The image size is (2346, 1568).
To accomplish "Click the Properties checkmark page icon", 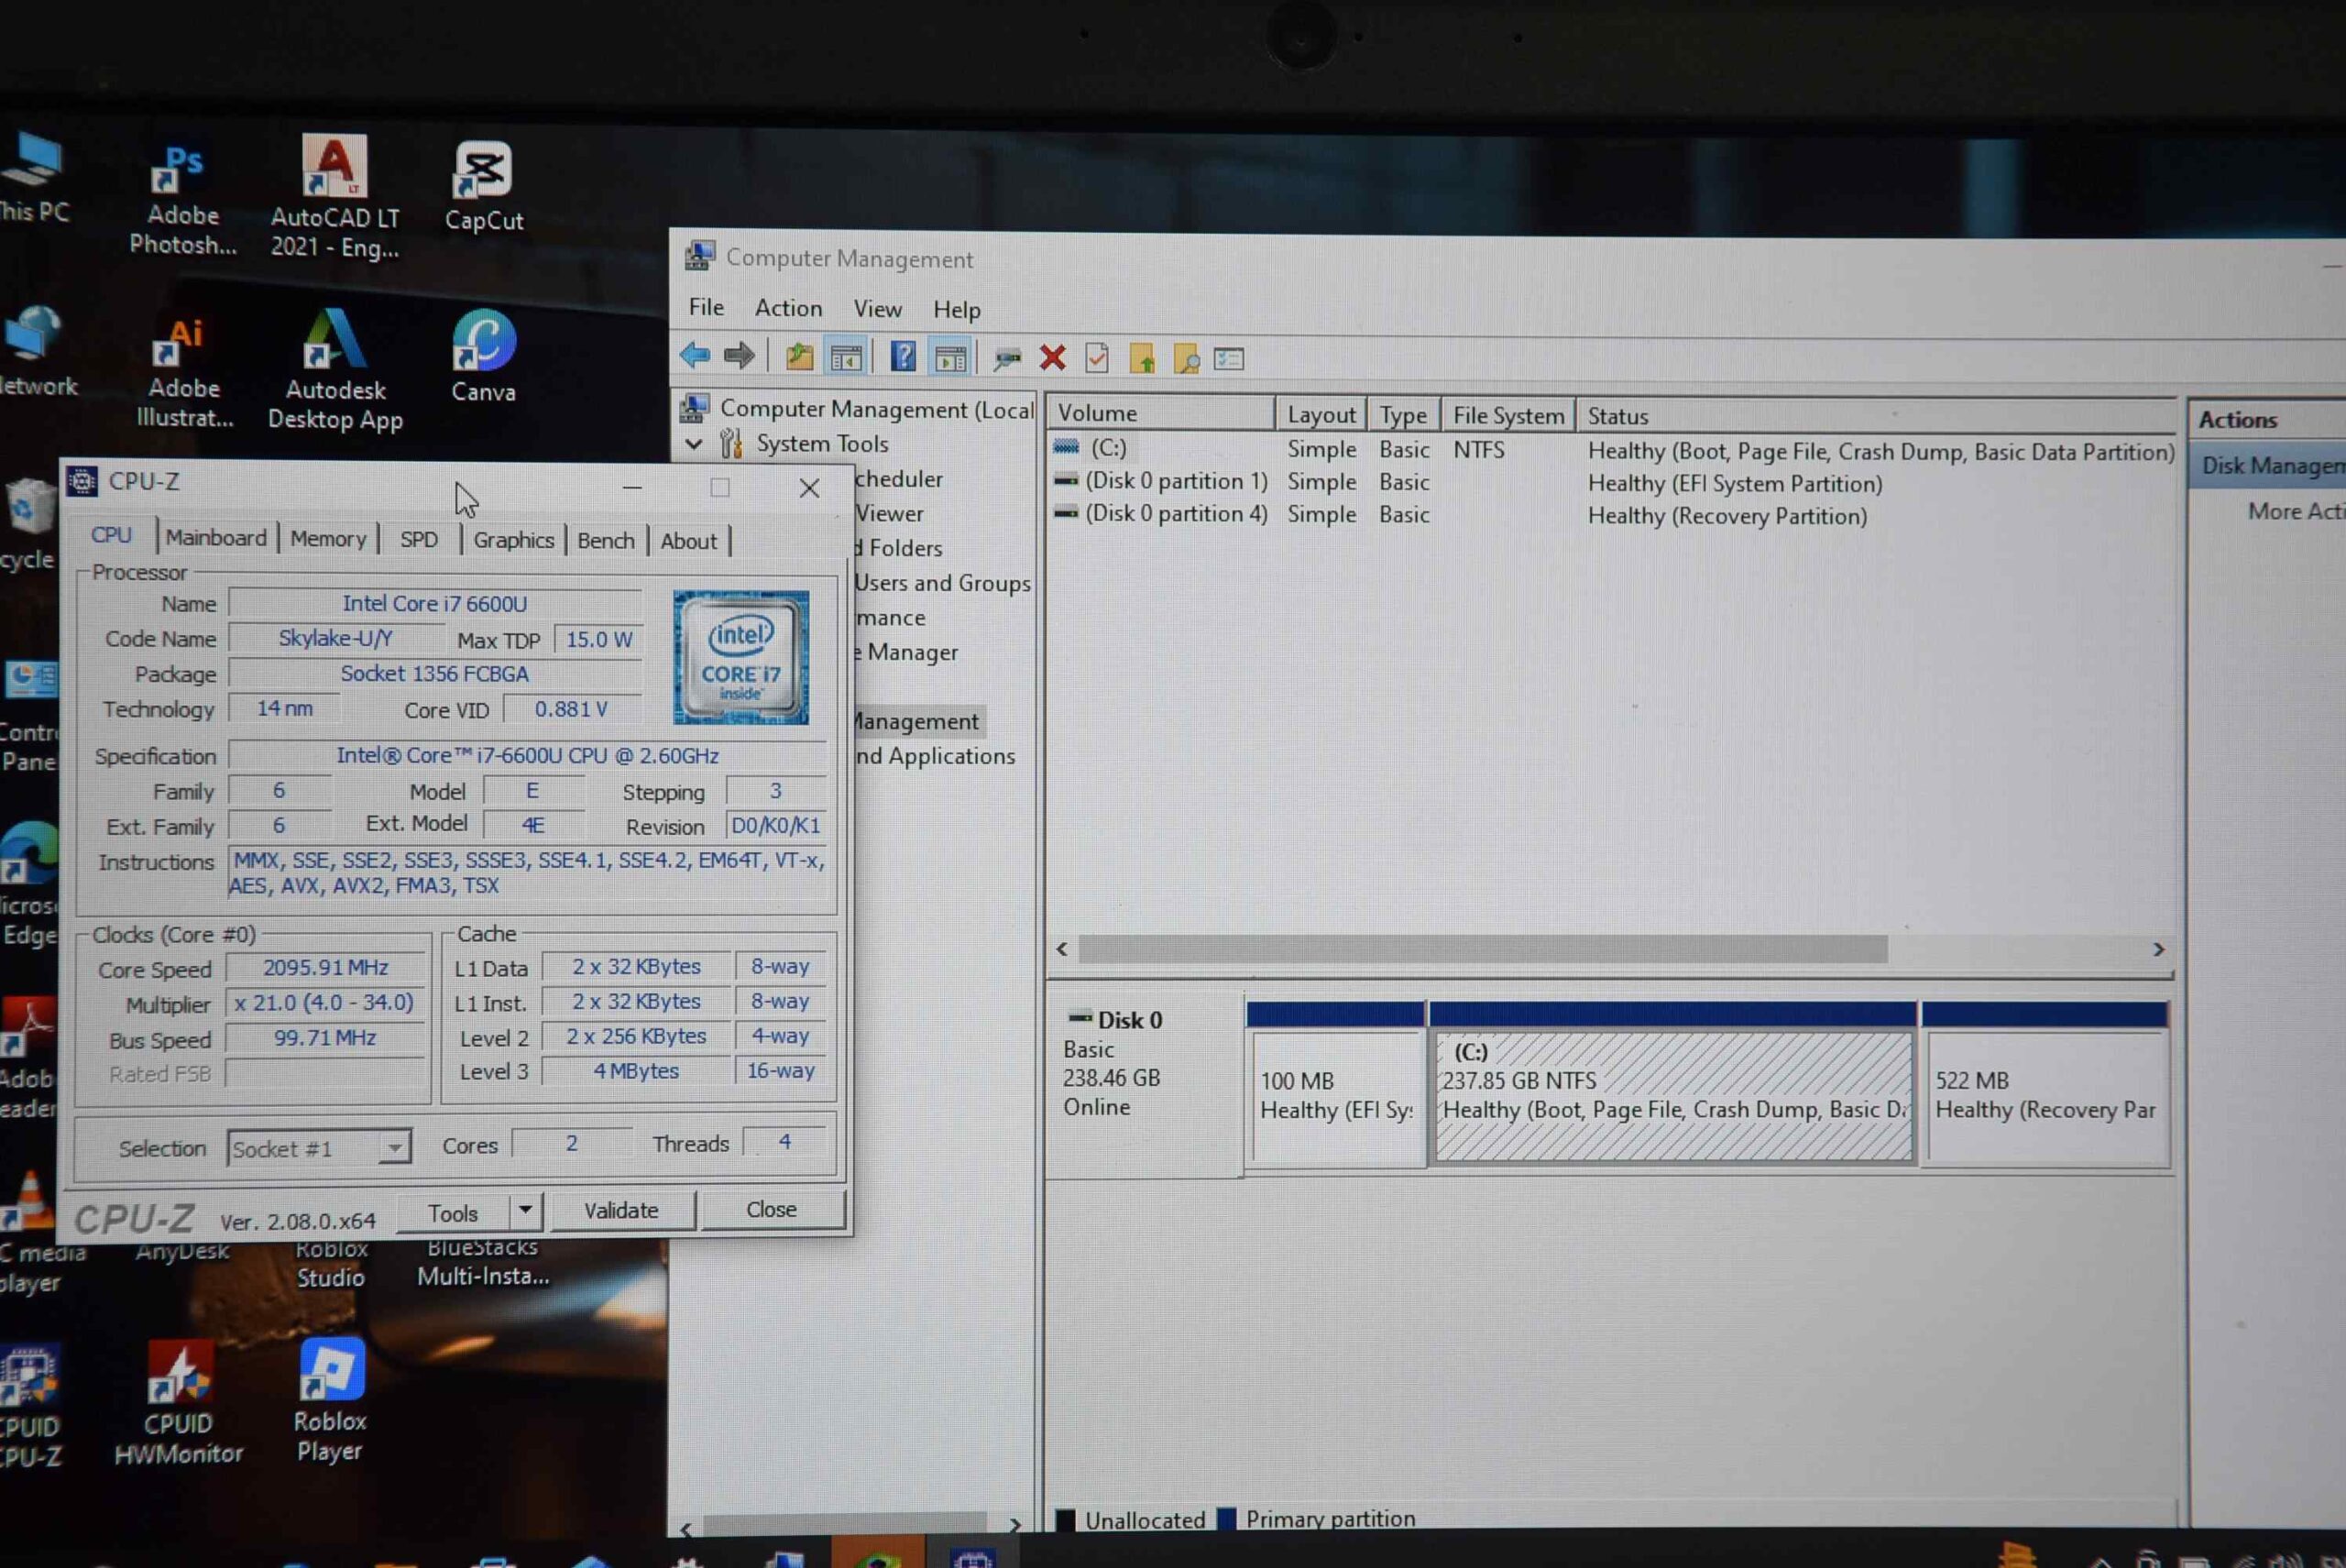I will point(1097,357).
